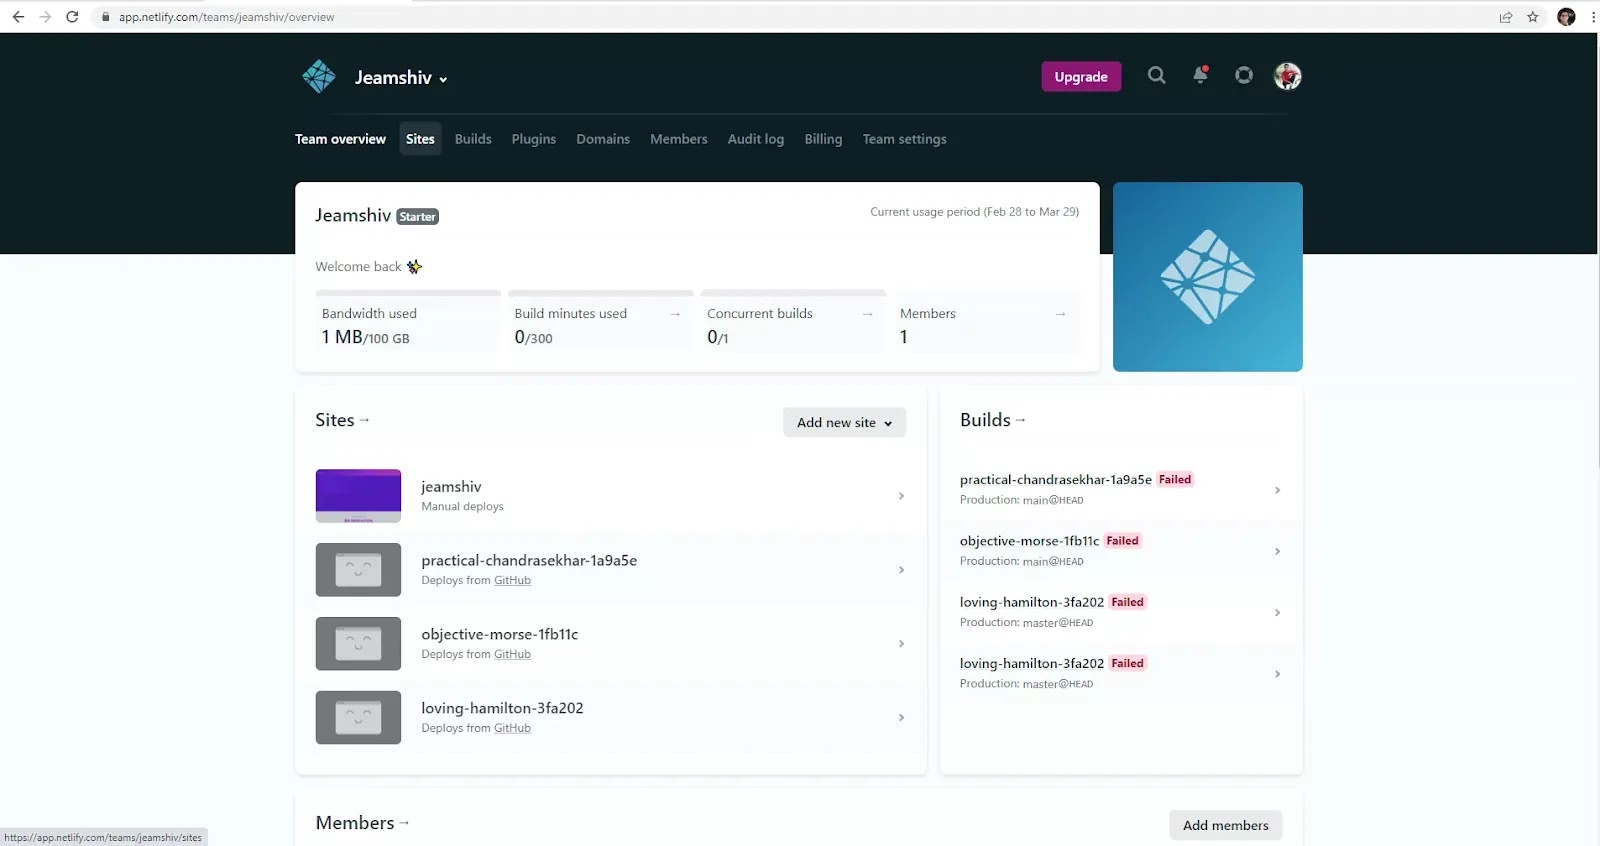The image size is (1600, 846).
Task: Click arrow on Members usage card
Action: click(x=1060, y=314)
